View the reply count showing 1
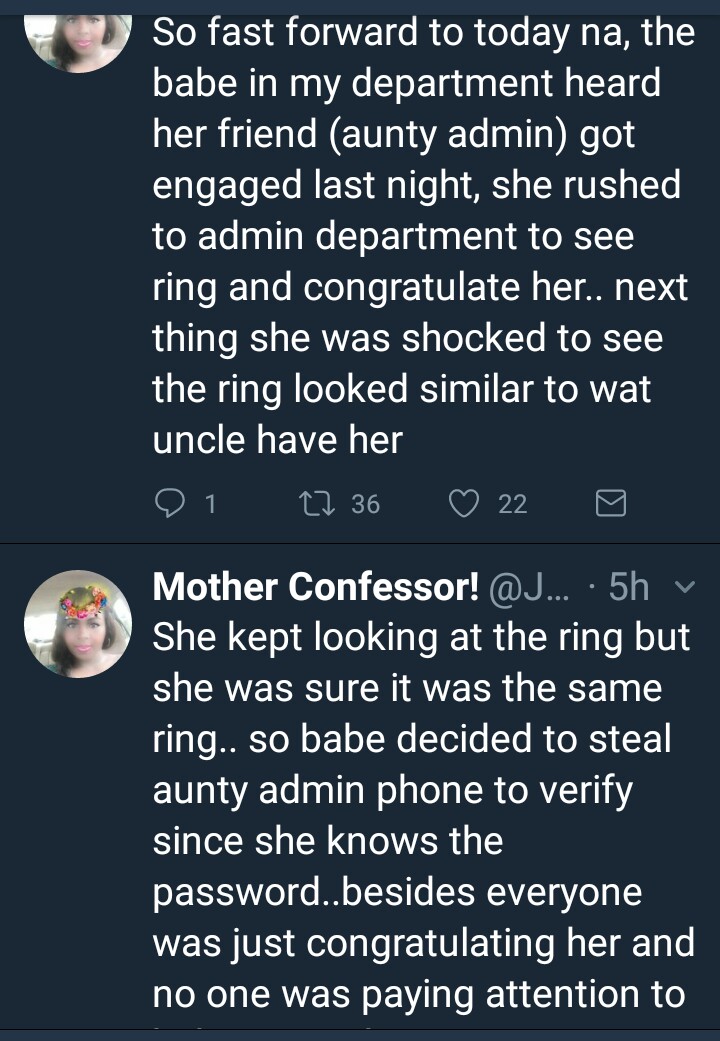This screenshot has width=720, height=1041. [x=210, y=504]
